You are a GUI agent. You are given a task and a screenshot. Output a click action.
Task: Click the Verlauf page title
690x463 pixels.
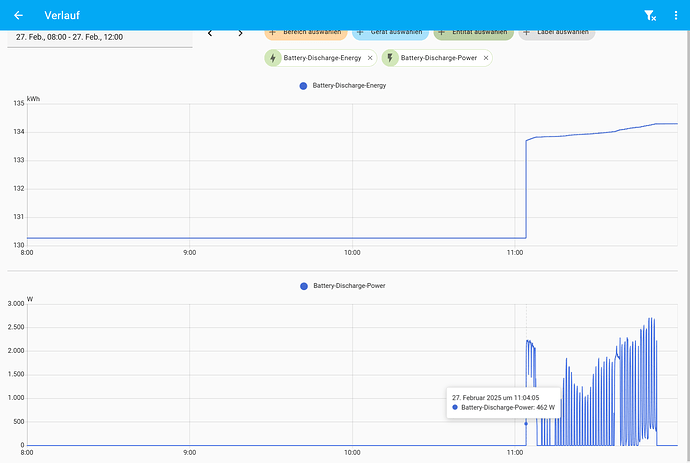click(x=62, y=15)
